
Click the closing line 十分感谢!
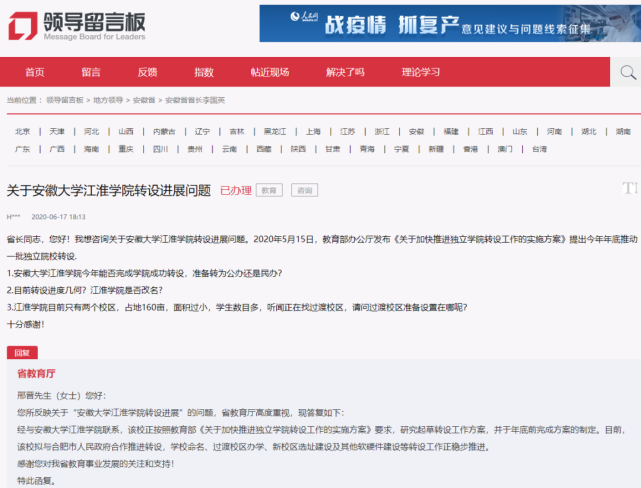coord(25,325)
